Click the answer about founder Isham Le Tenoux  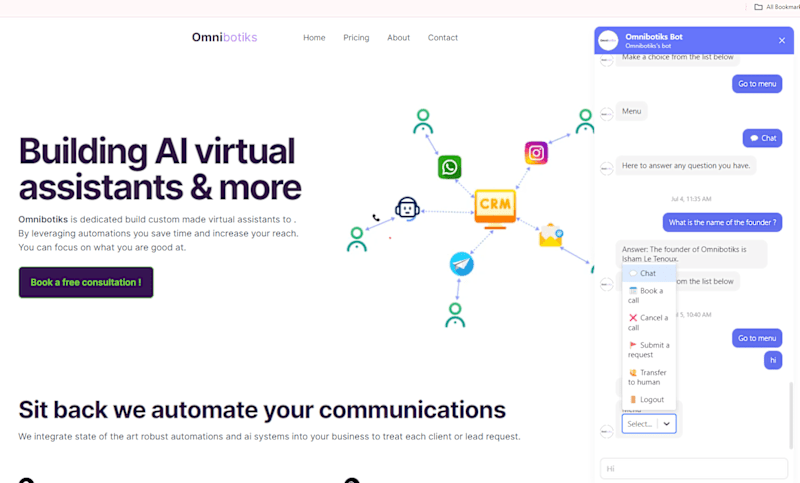point(691,254)
